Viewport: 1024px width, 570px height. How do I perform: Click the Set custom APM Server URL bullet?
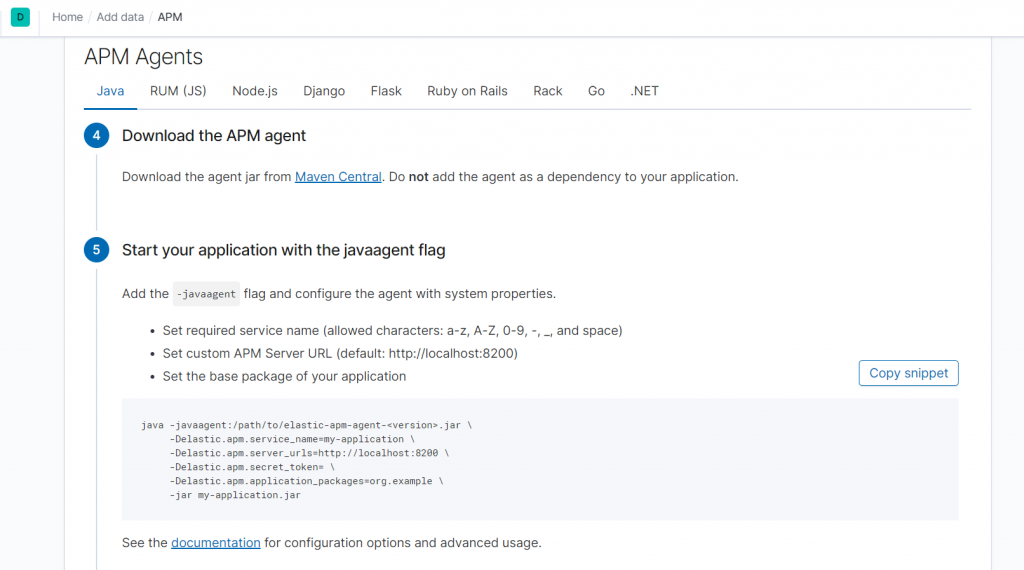pos(340,354)
